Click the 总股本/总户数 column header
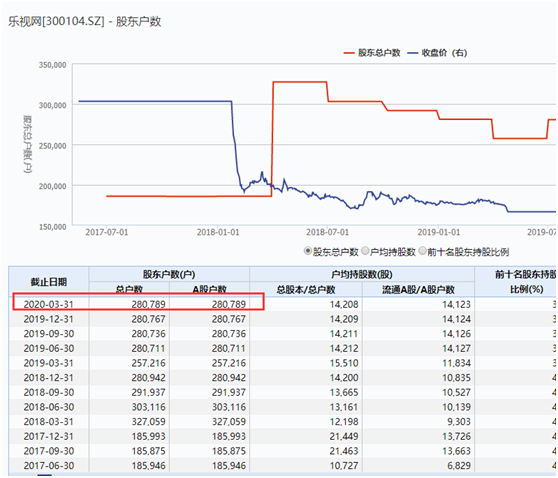The image size is (558, 478). (x=306, y=289)
